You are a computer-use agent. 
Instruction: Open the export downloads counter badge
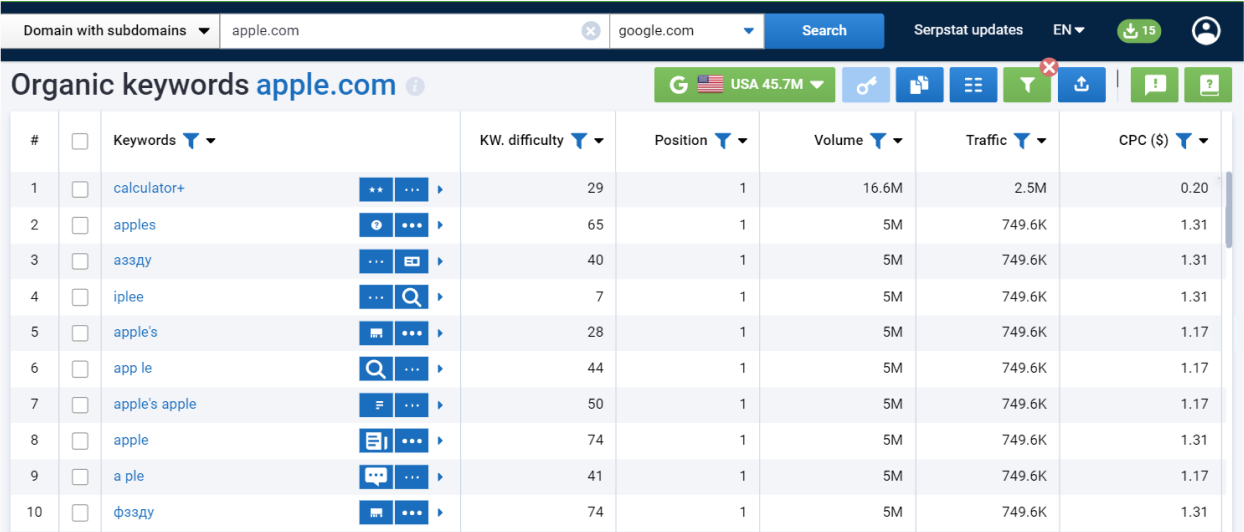(1139, 31)
